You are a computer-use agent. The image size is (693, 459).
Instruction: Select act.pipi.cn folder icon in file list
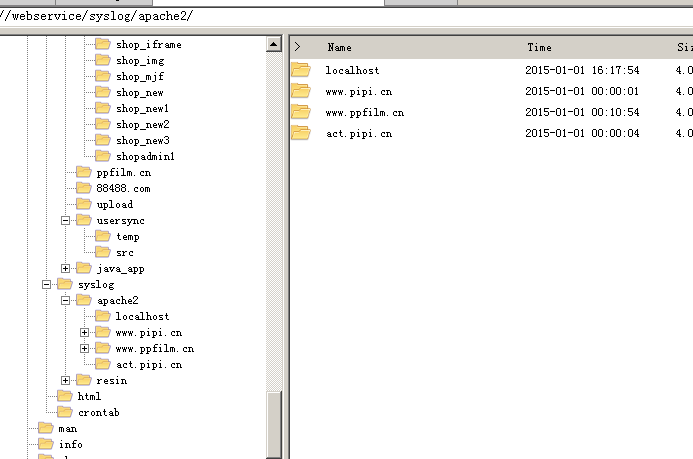click(301, 133)
